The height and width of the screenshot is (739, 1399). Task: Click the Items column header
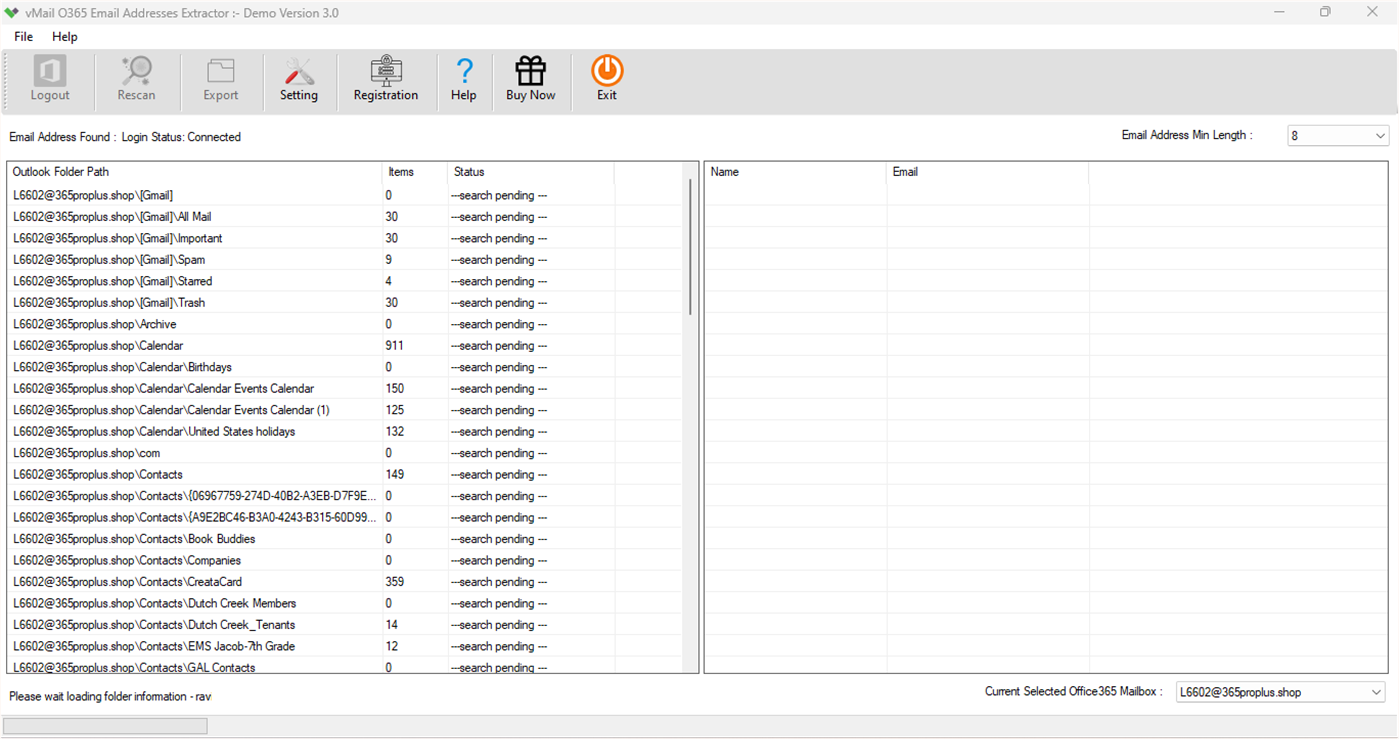tap(399, 171)
